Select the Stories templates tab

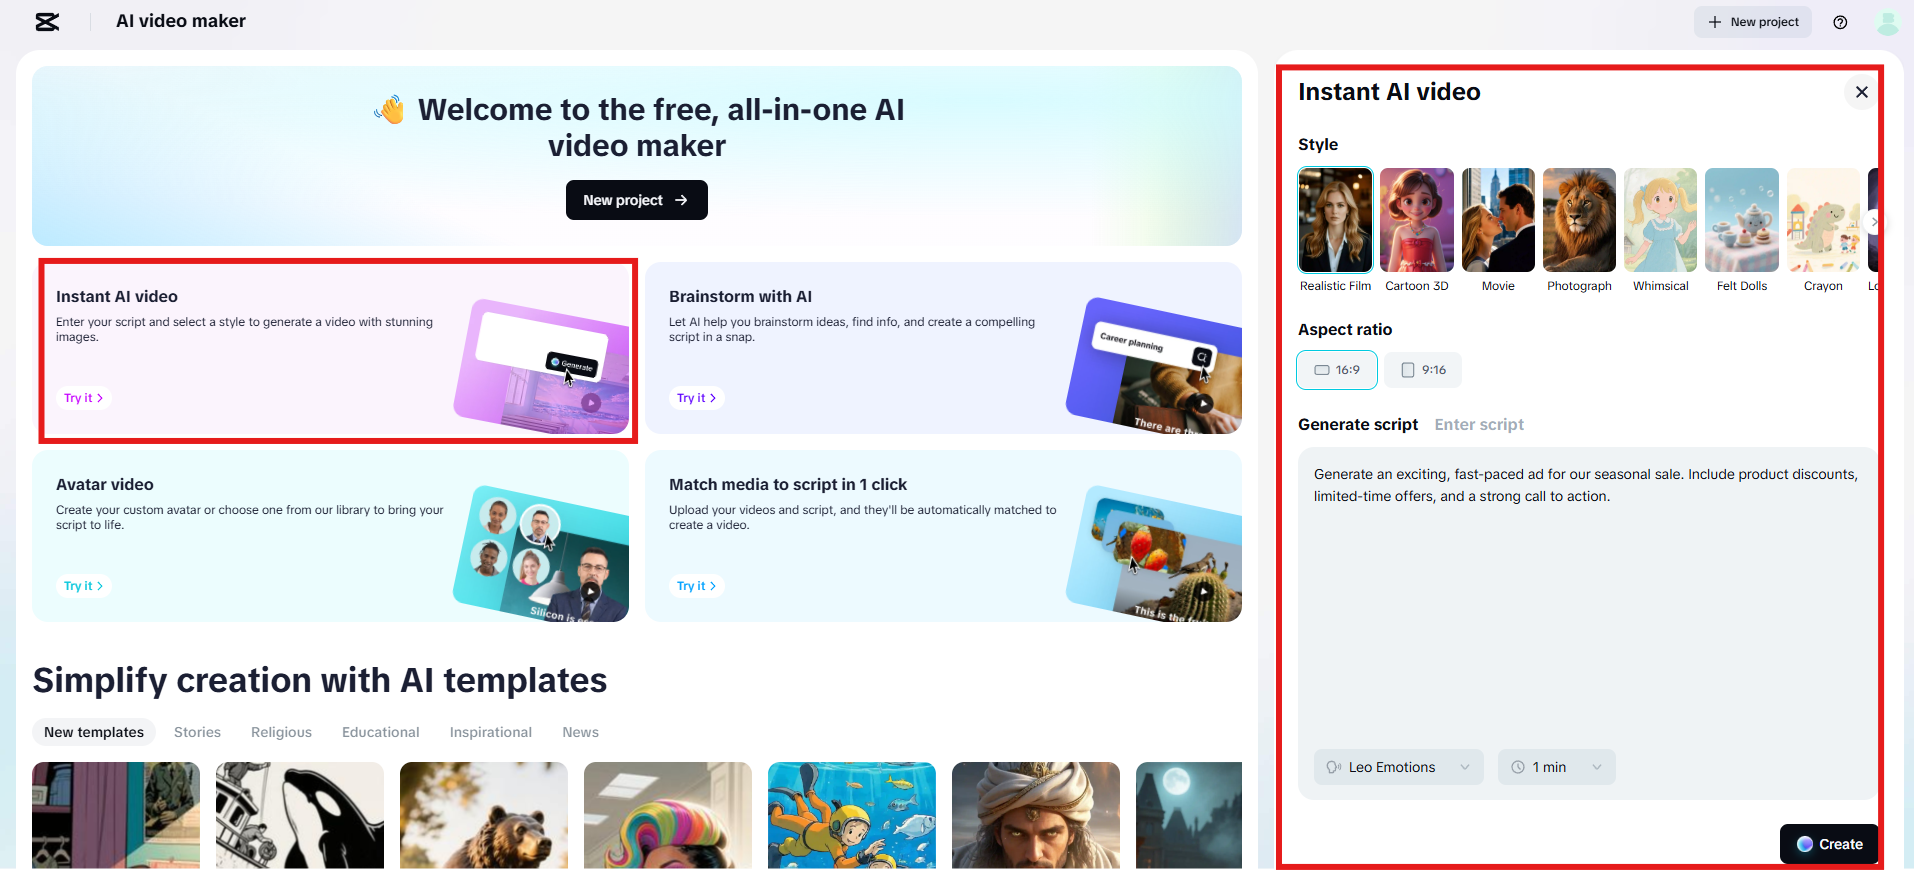(x=197, y=732)
